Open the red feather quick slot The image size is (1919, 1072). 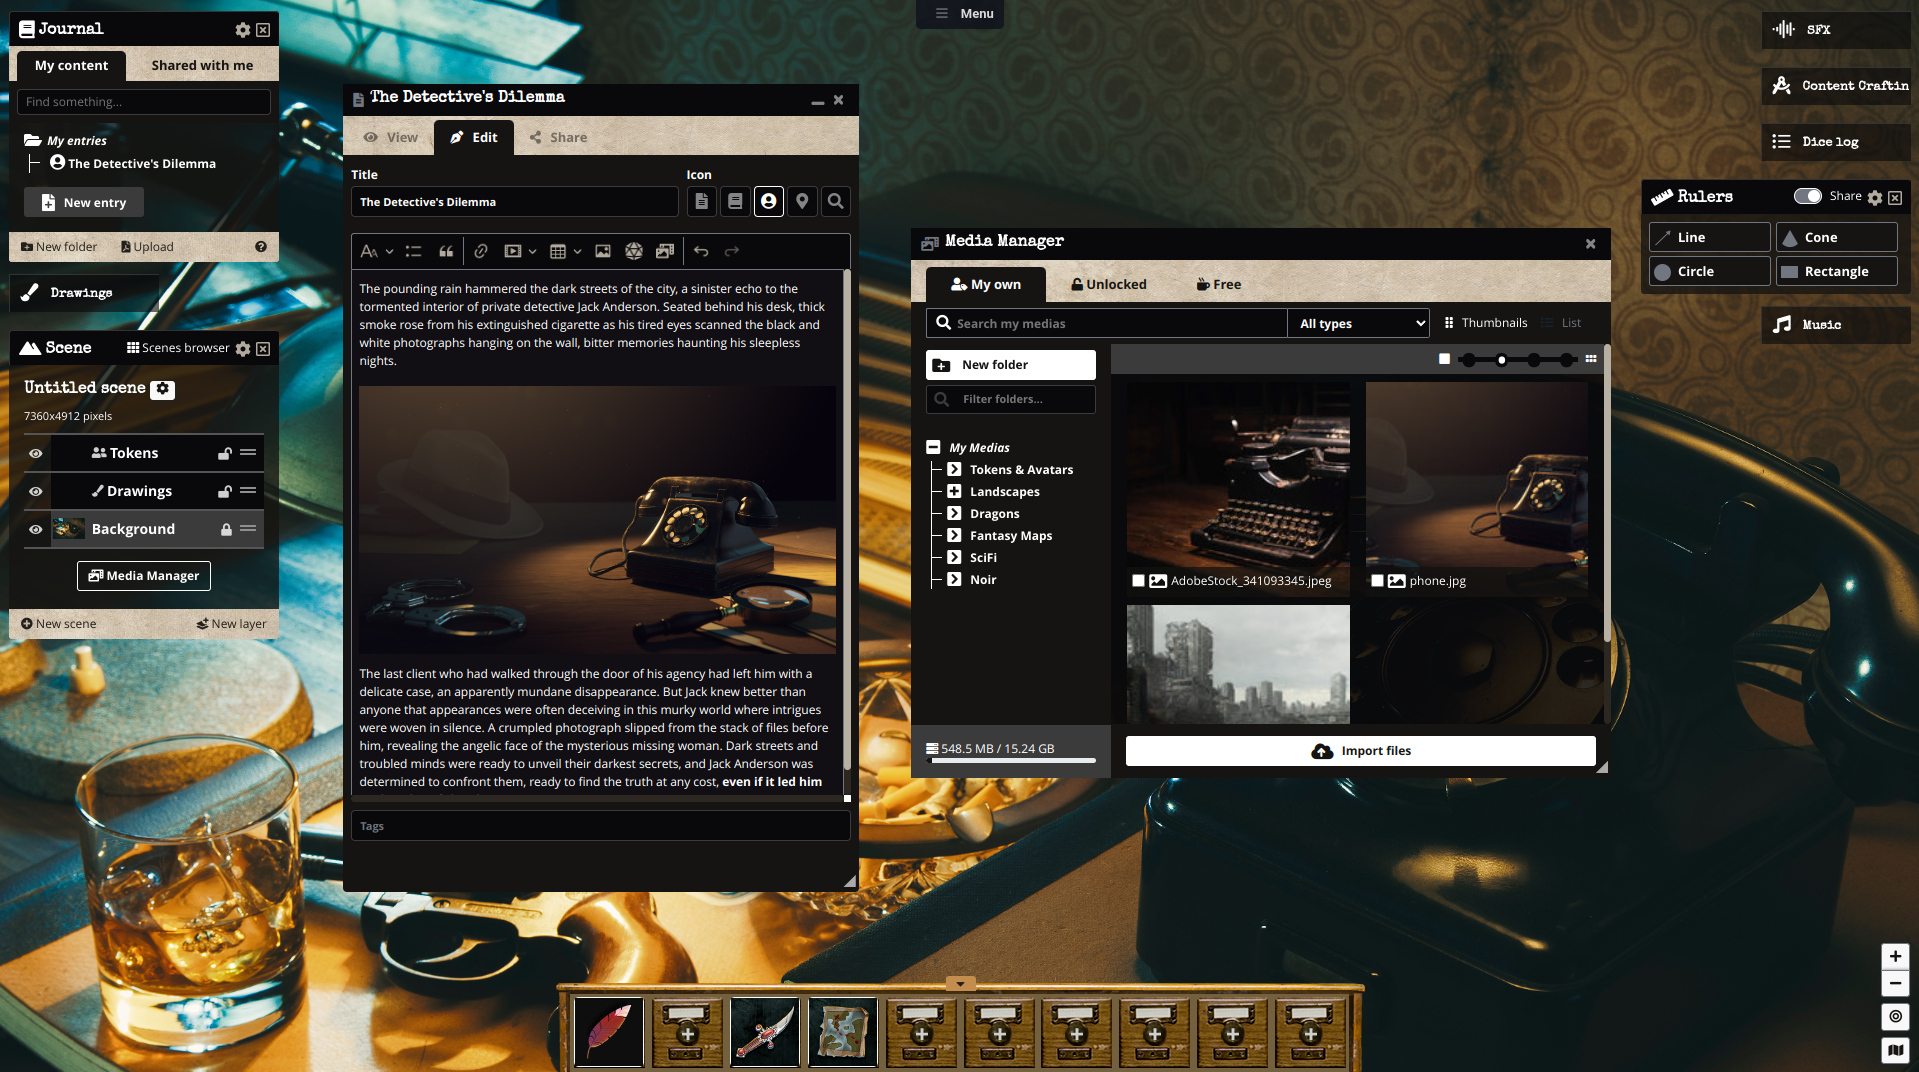(609, 1032)
